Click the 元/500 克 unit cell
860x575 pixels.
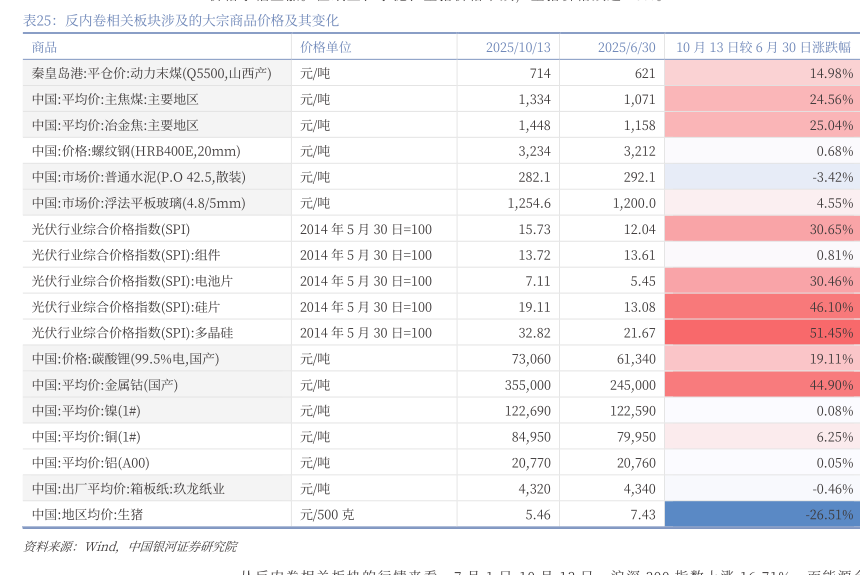pyautogui.click(x=327, y=515)
